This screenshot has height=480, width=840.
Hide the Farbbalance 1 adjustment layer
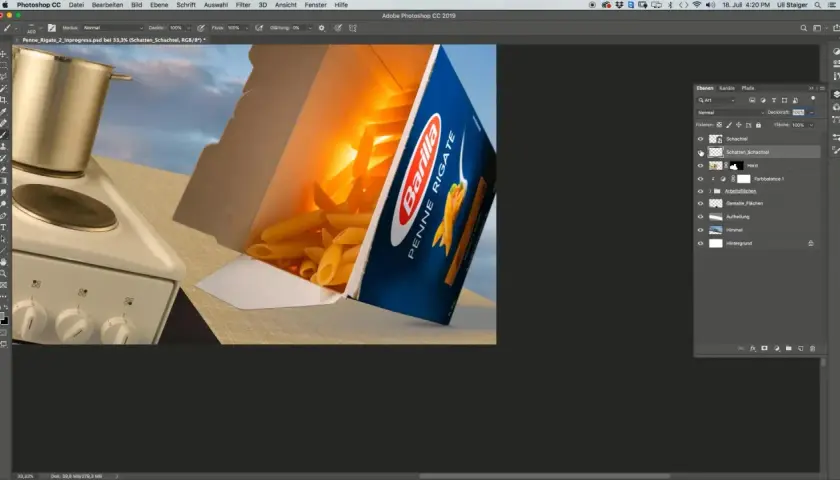click(700, 179)
